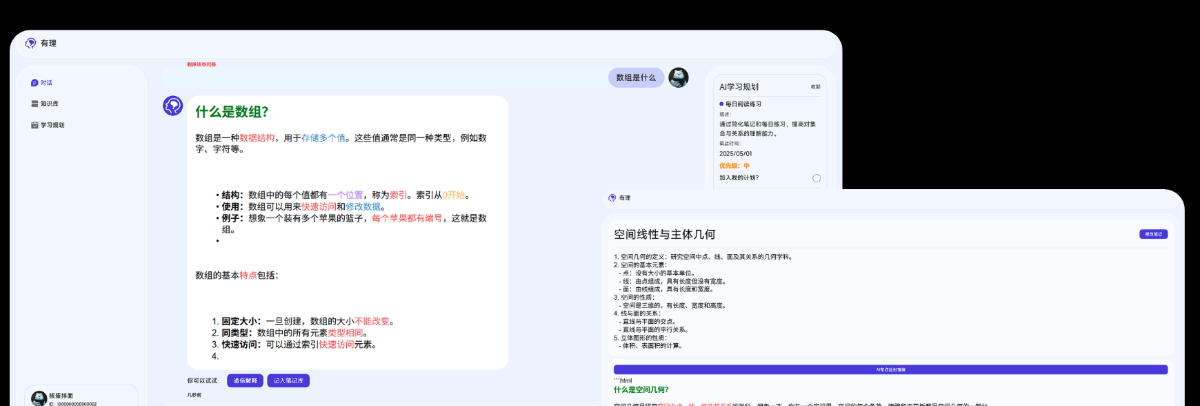Click the purple 修改笔记 button in notes window

point(1153,234)
